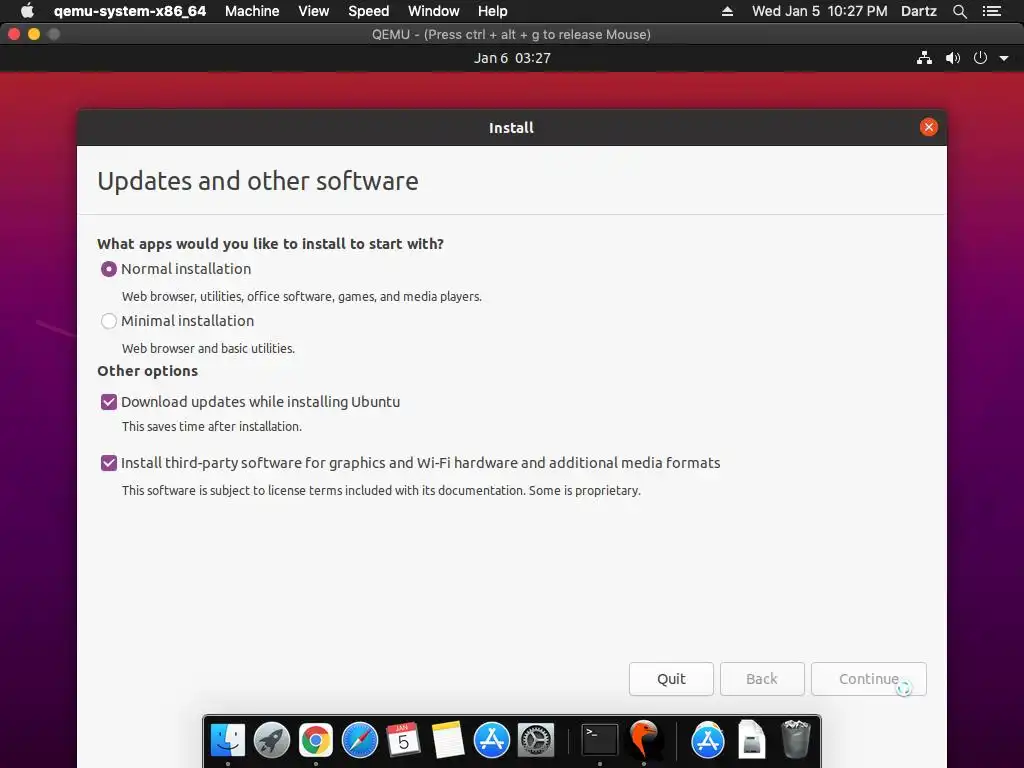The height and width of the screenshot is (768, 1024).
Task: Open App Store icon beside System Preferences
Action: [x=492, y=741]
